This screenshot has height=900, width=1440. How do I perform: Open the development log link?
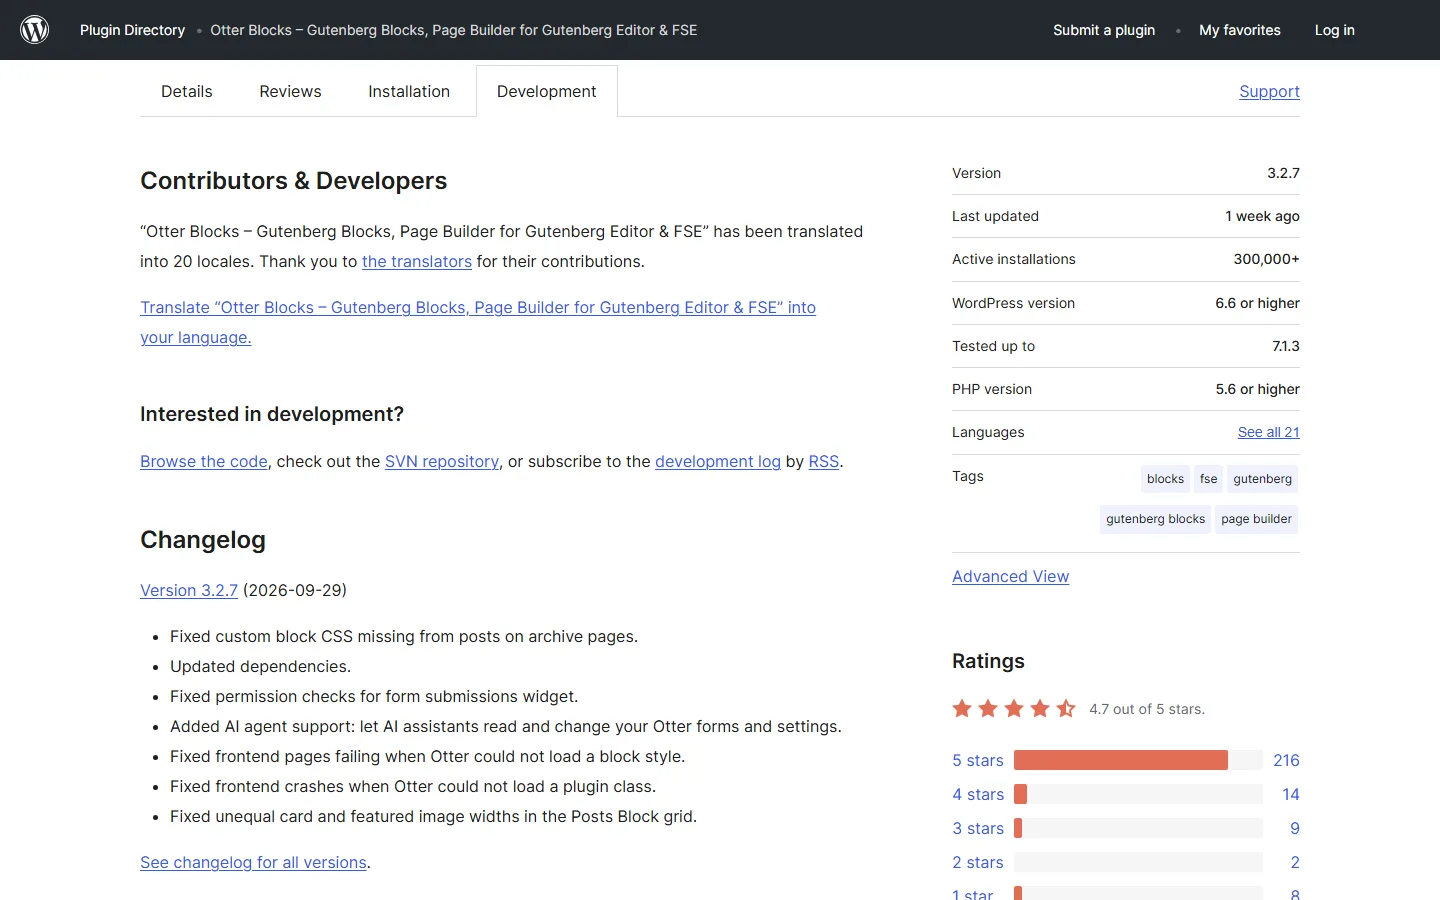[718, 461]
